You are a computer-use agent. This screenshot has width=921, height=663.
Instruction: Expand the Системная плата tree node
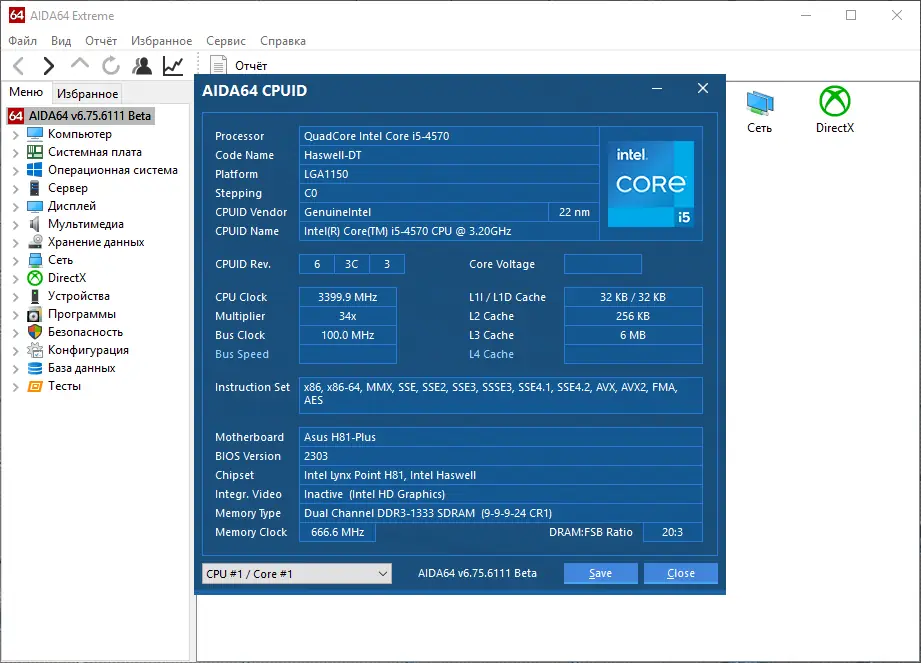[x=16, y=153]
